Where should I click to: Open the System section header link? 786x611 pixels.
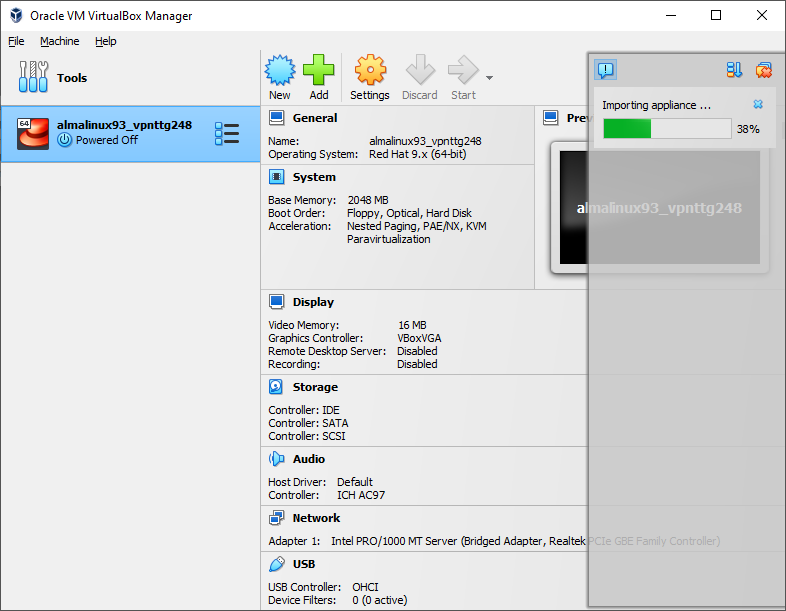(314, 177)
